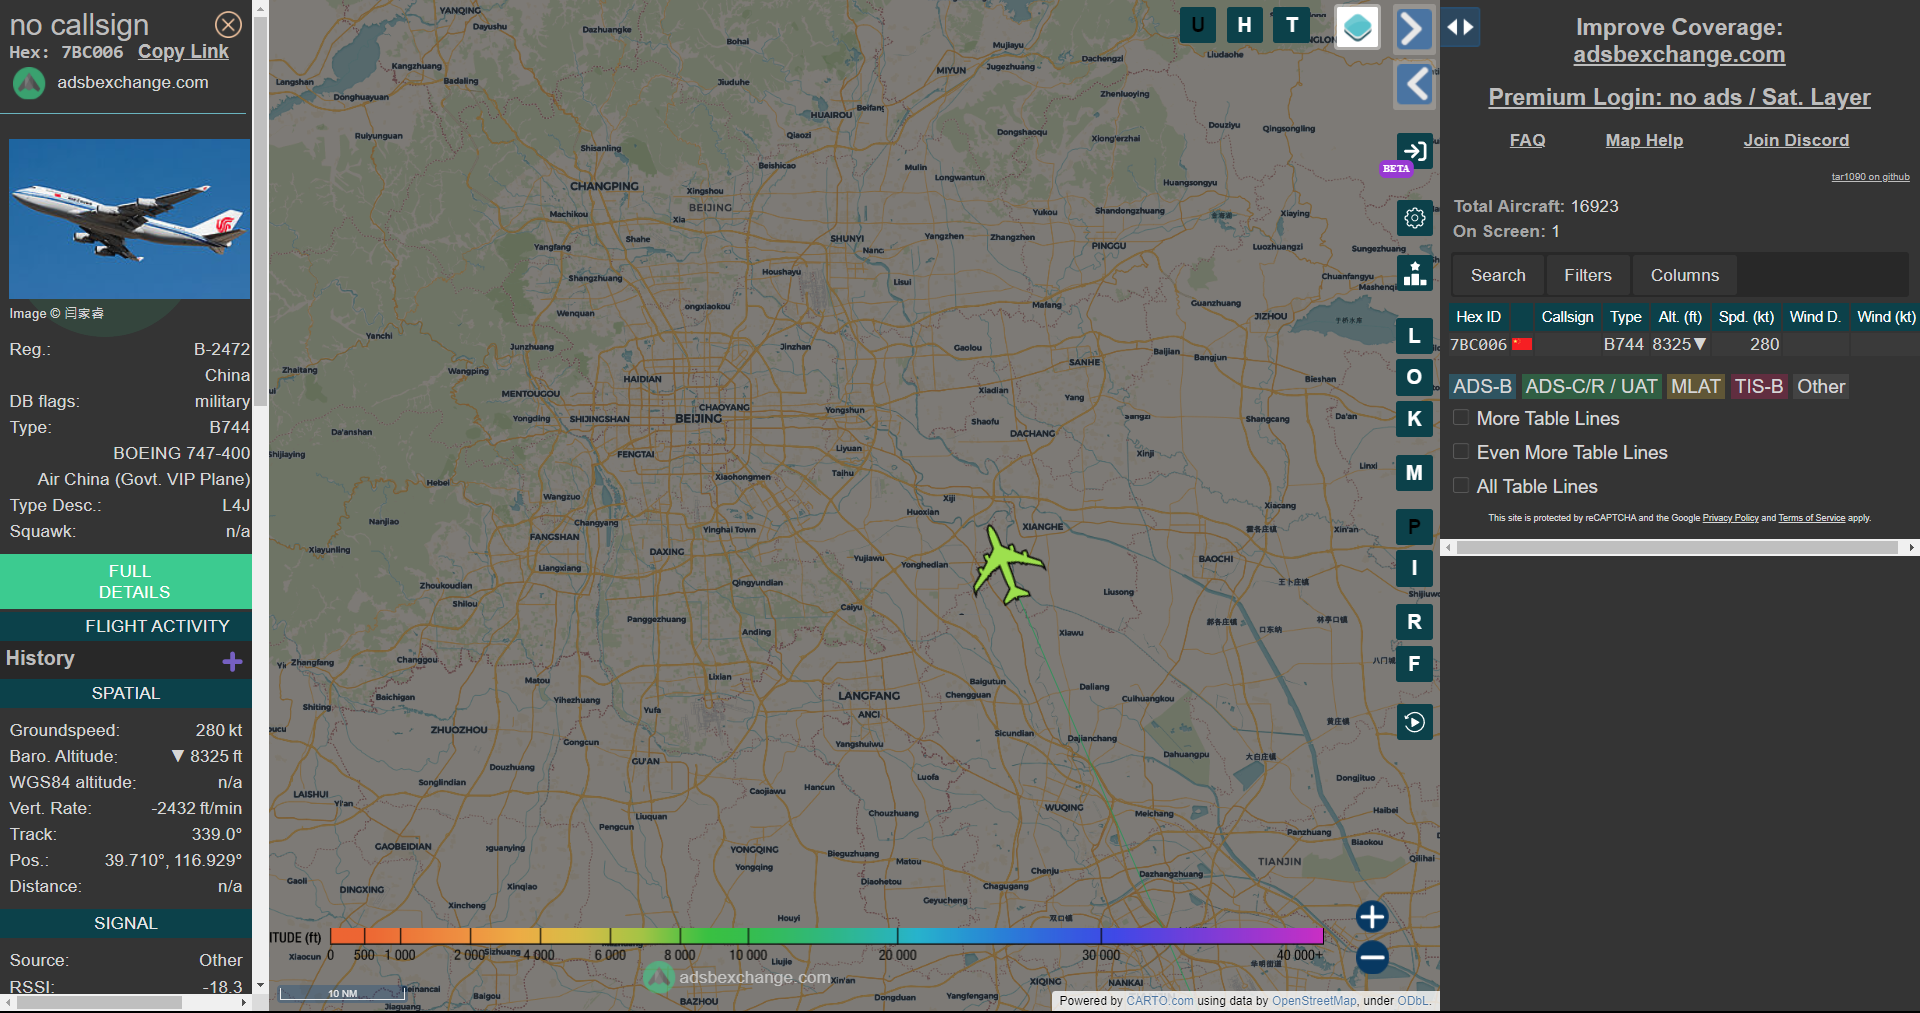
Task: Sort table by Hex ID column
Action: coord(1478,317)
